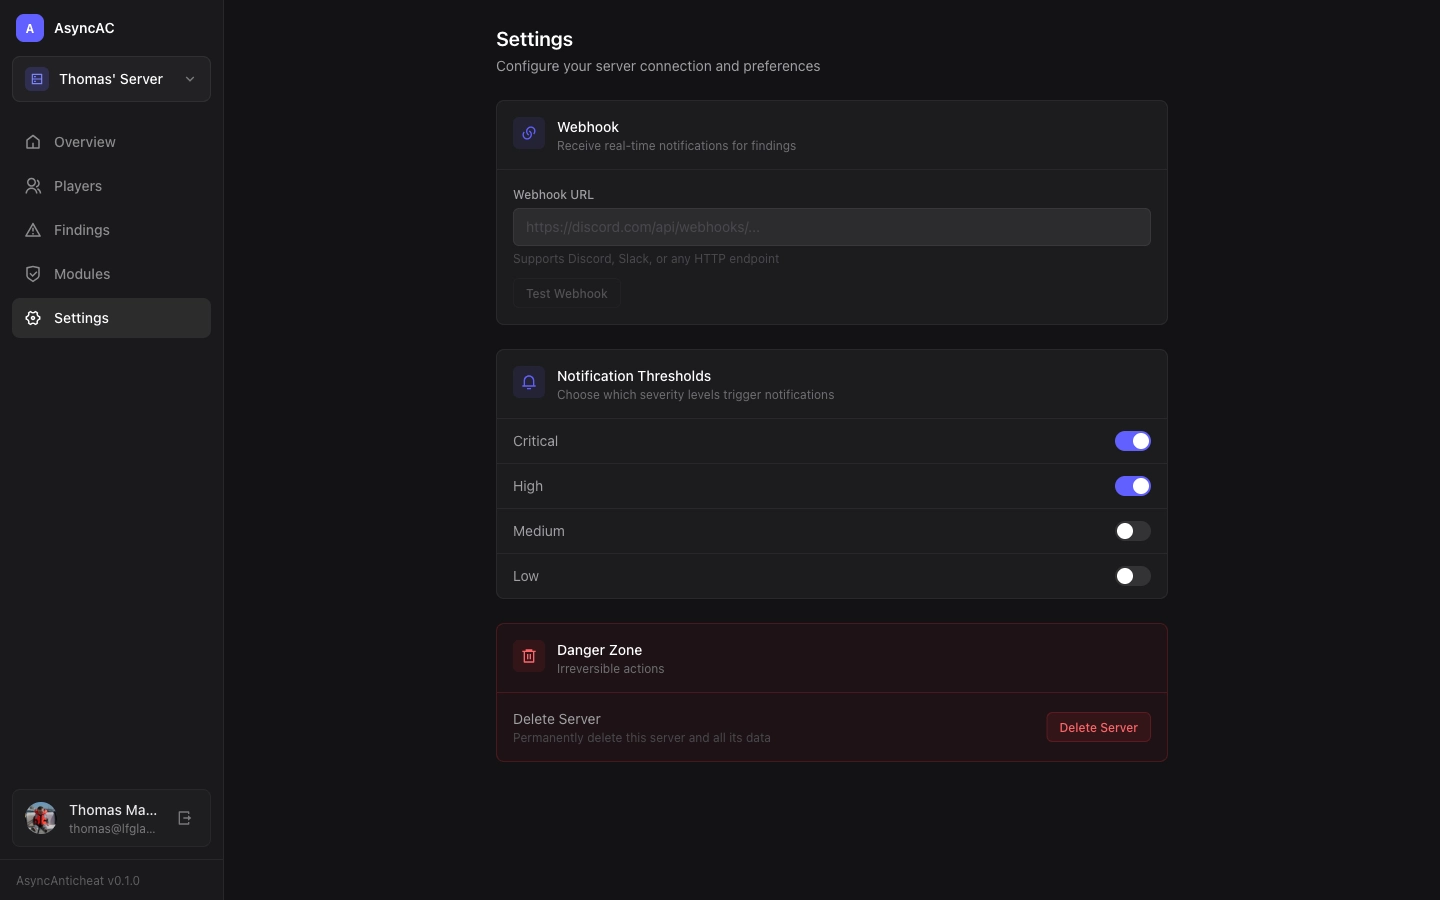The height and width of the screenshot is (900, 1440).
Task: Click the Test Webhook button
Action: pyautogui.click(x=566, y=294)
